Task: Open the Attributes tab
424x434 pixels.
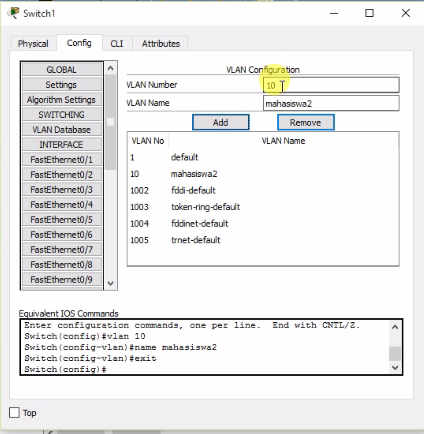Action: [x=161, y=44]
